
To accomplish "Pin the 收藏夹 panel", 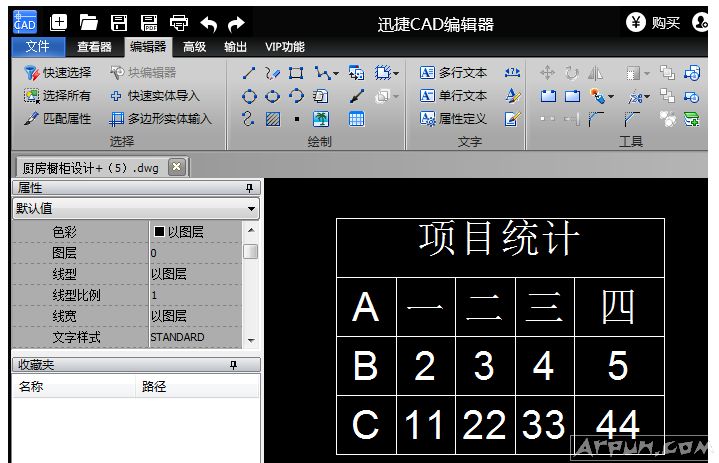I will [233, 365].
